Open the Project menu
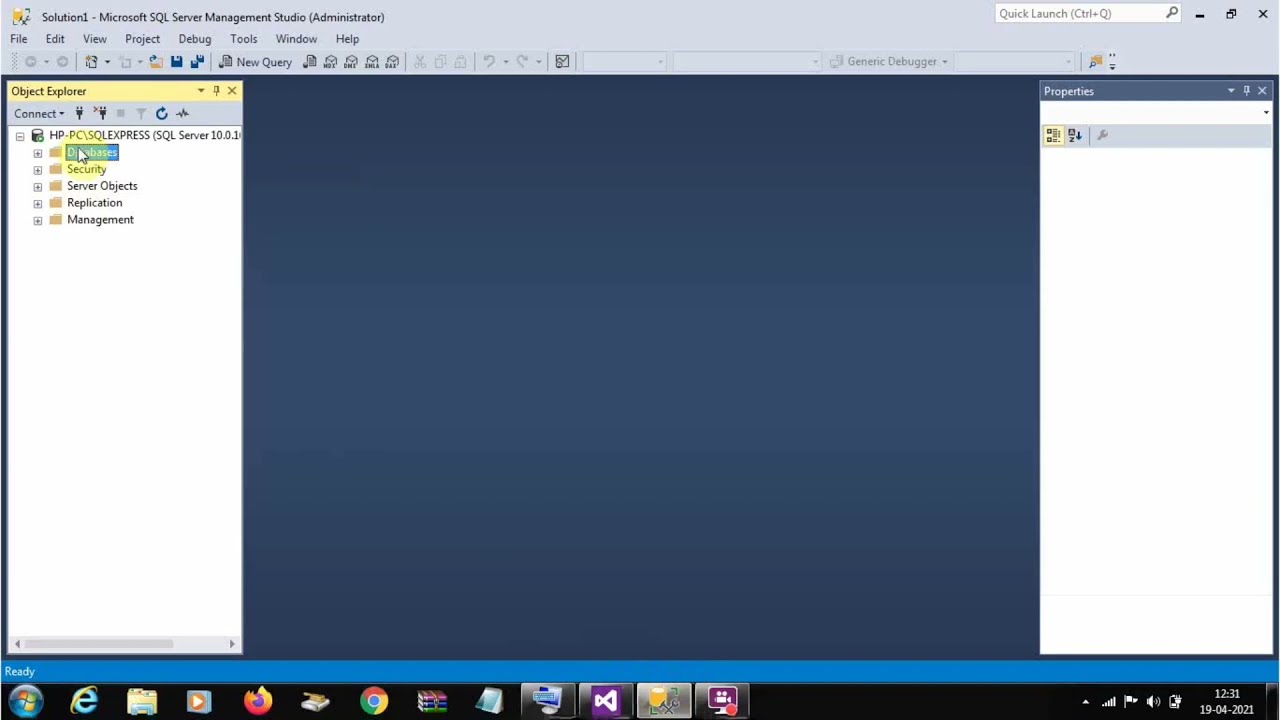Viewport: 1280px width, 720px height. (x=142, y=39)
